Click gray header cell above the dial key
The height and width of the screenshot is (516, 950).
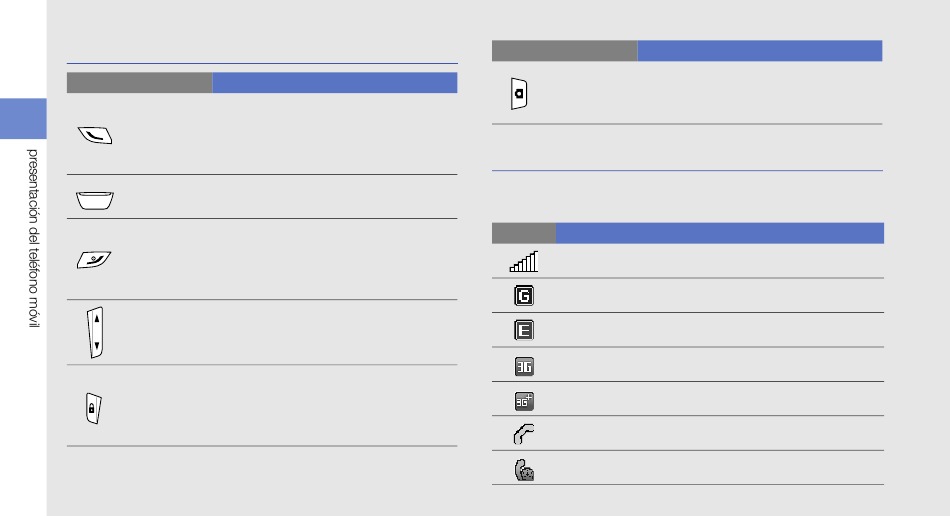(139, 82)
